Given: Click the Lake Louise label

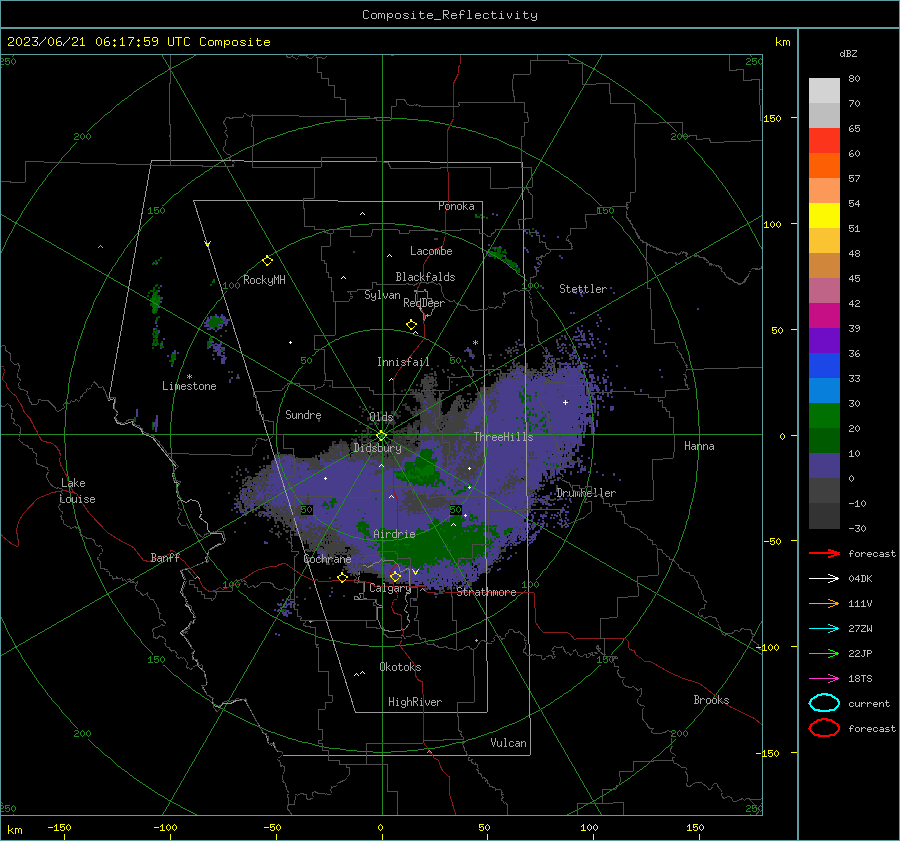Looking at the screenshot, I should click(77, 491).
